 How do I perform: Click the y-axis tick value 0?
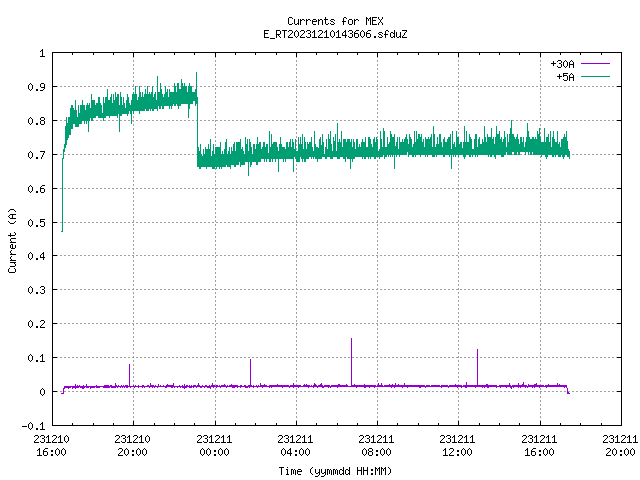pyautogui.click(x=42, y=392)
